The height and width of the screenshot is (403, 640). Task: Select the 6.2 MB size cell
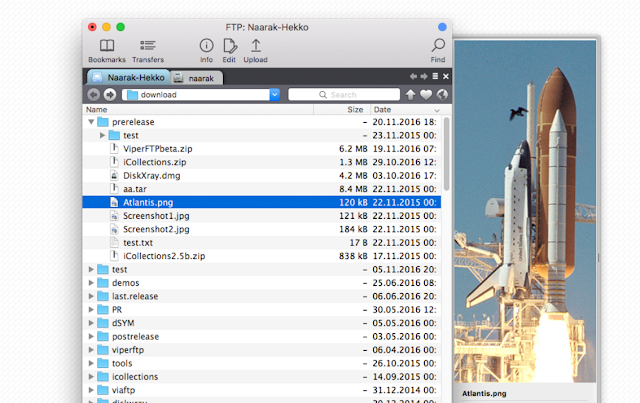pos(353,149)
